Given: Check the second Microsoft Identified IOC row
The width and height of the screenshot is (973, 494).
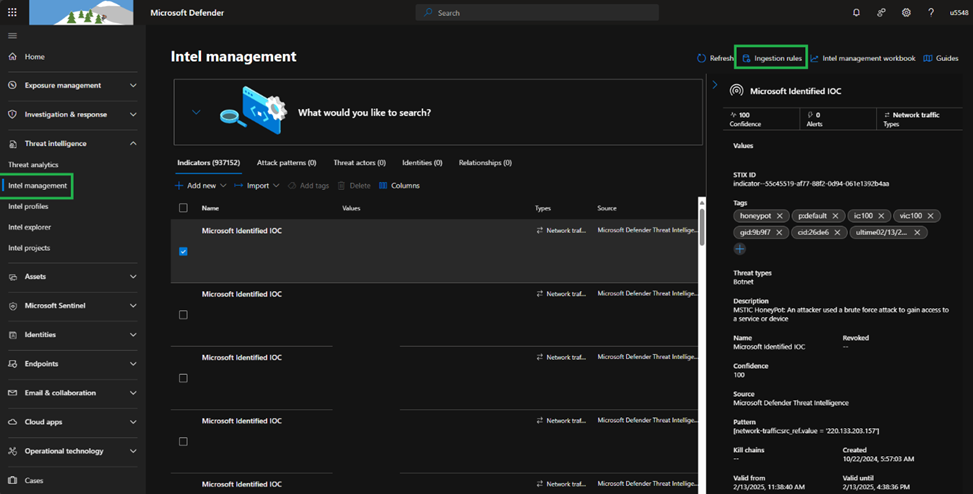Looking at the screenshot, I should pyautogui.click(x=183, y=315).
